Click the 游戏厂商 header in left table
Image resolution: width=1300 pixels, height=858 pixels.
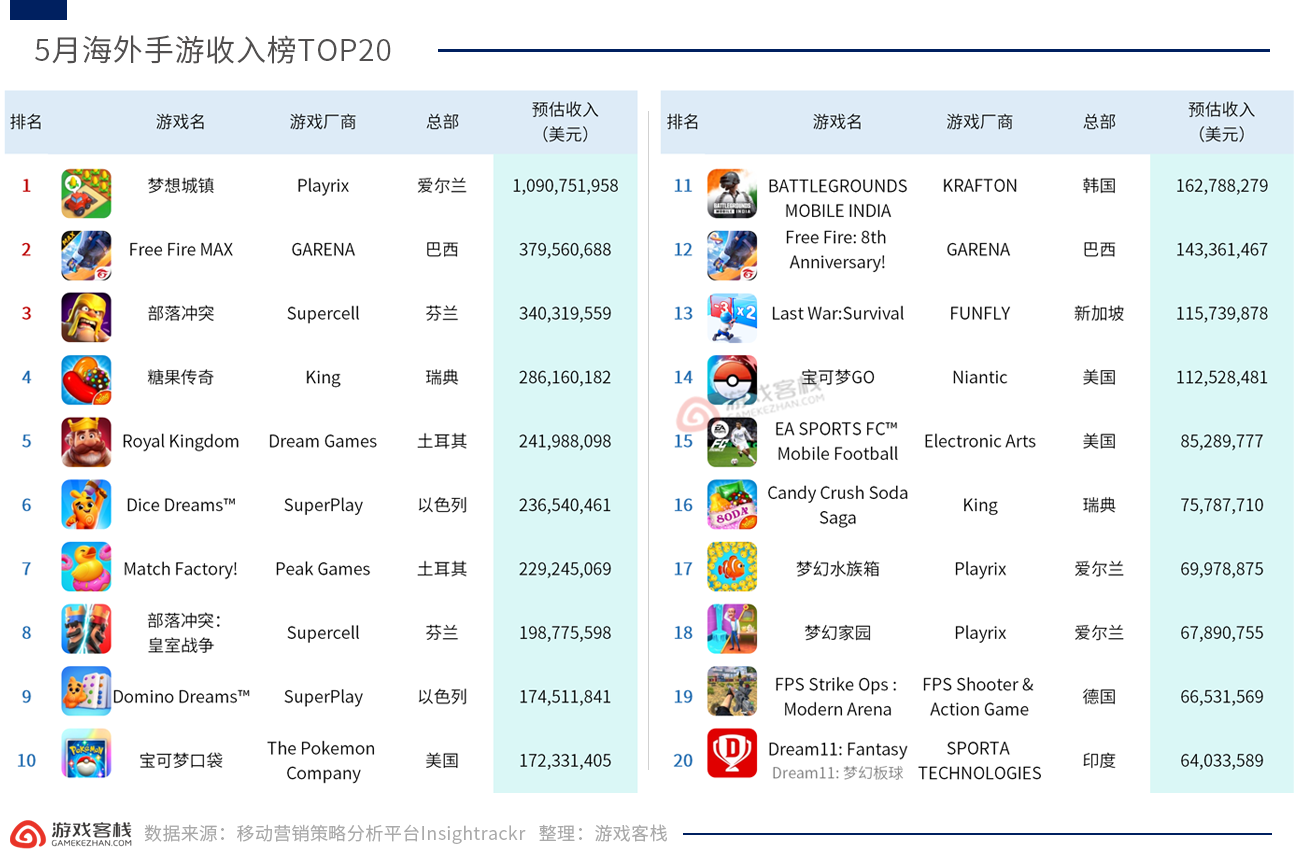coord(323,122)
